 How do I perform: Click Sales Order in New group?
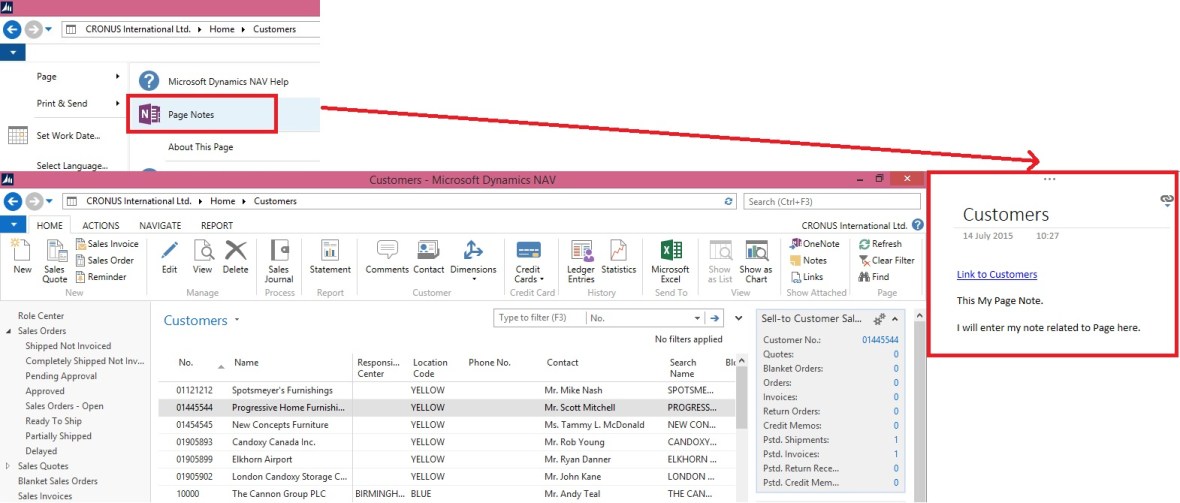coord(105,261)
